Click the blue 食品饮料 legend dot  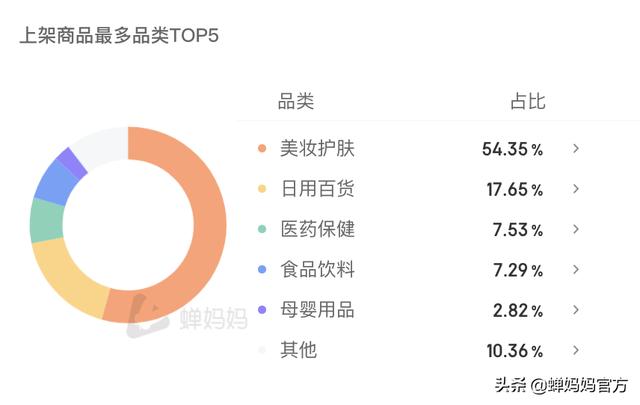click(x=262, y=269)
